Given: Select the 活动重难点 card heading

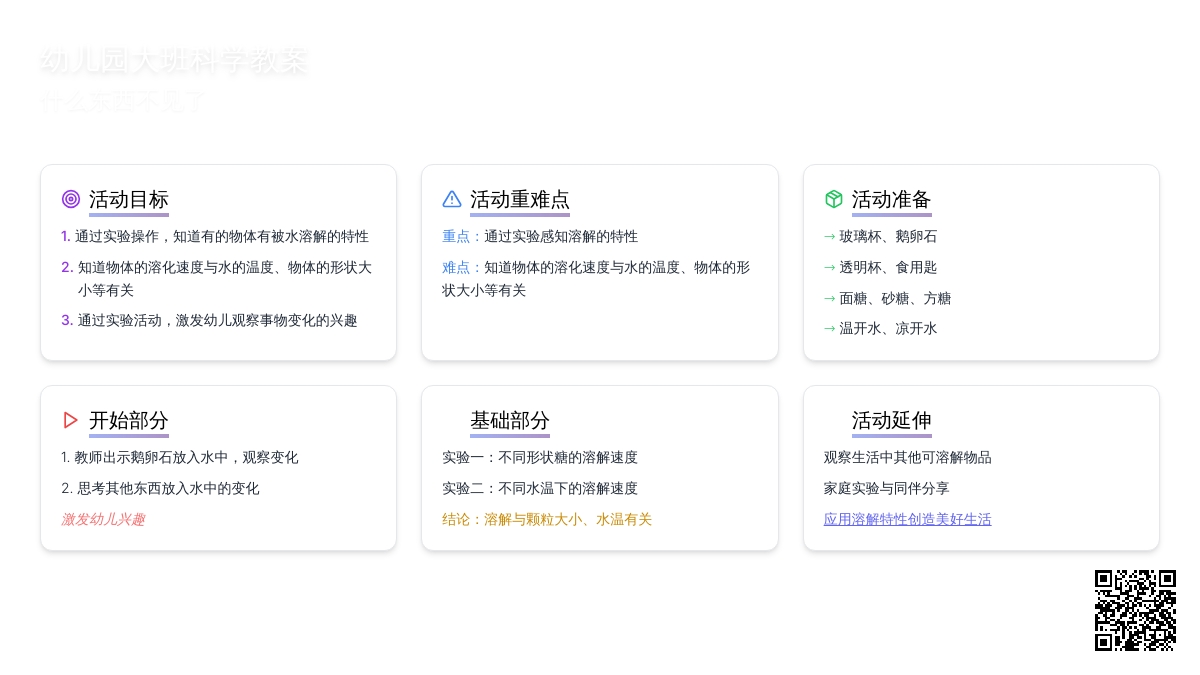Looking at the screenshot, I should 520,199.
